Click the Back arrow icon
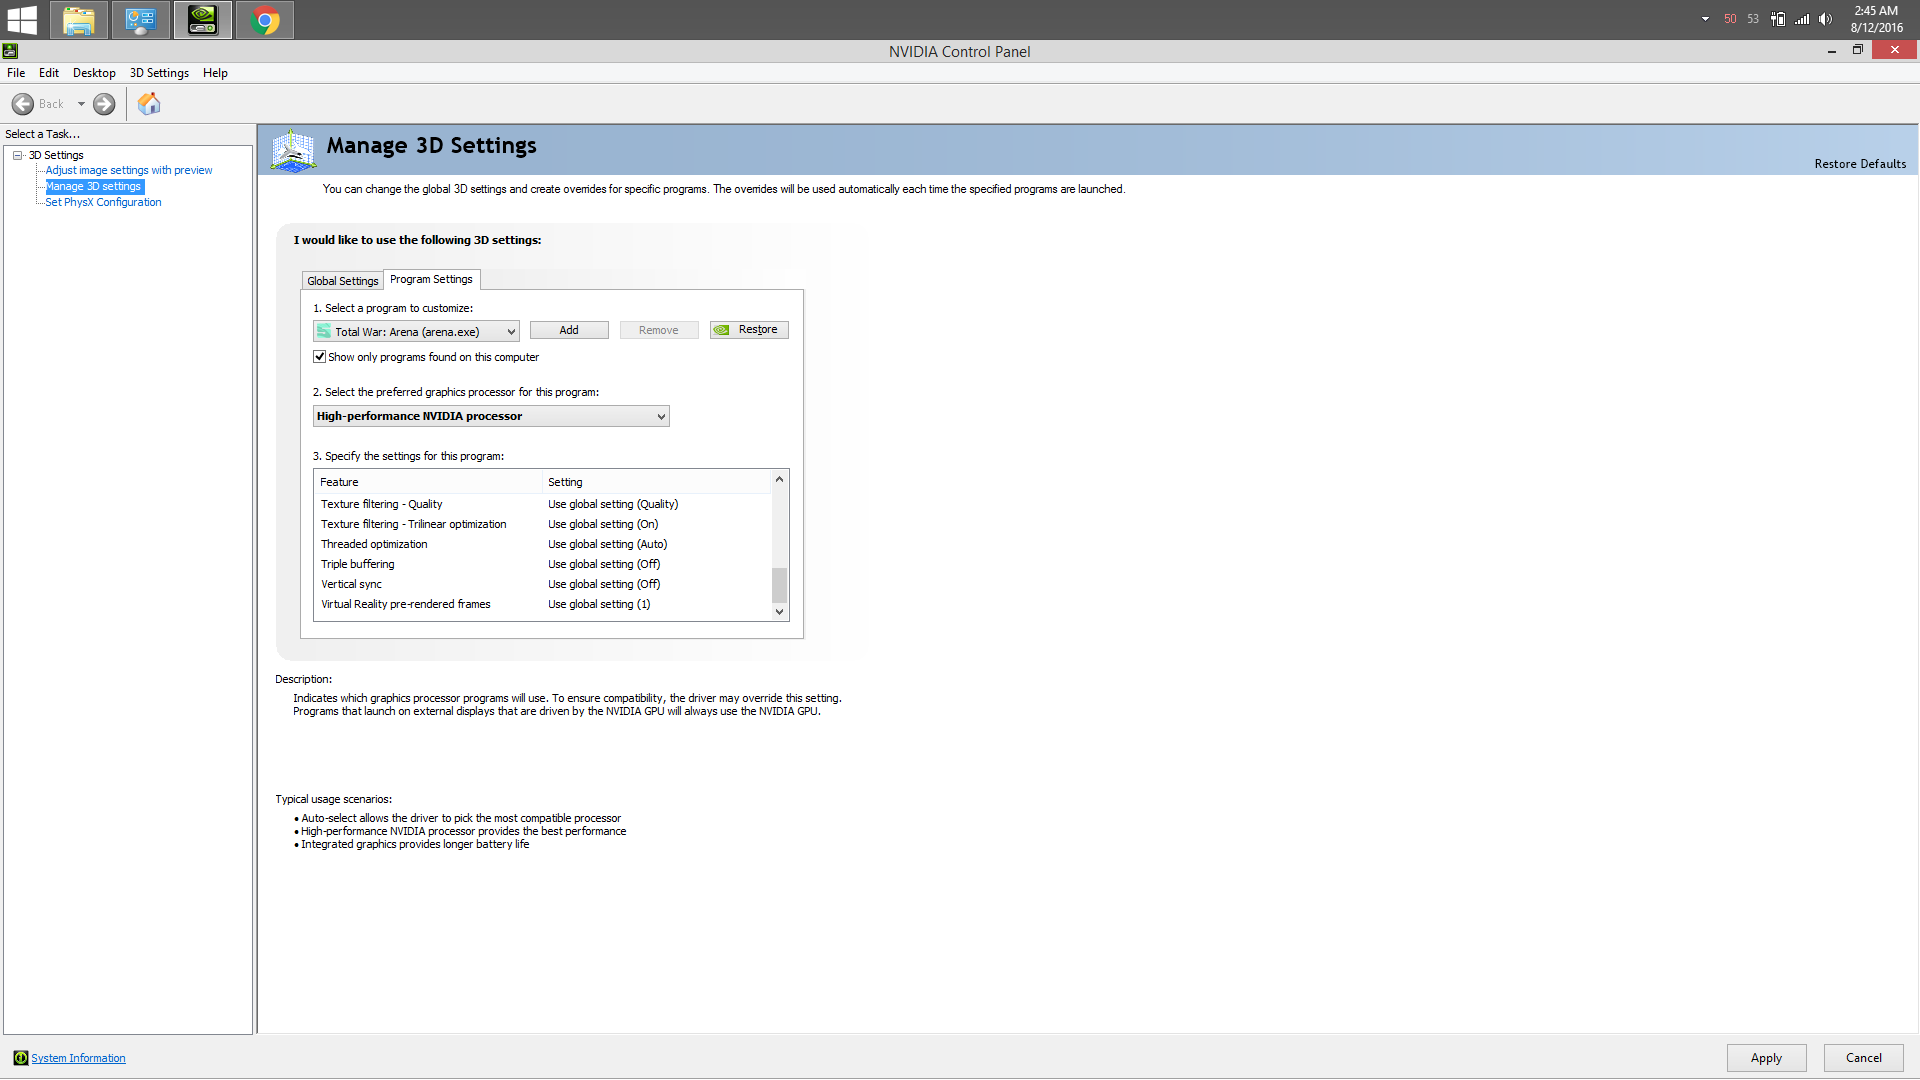1920x1080 pixels. 23,104
